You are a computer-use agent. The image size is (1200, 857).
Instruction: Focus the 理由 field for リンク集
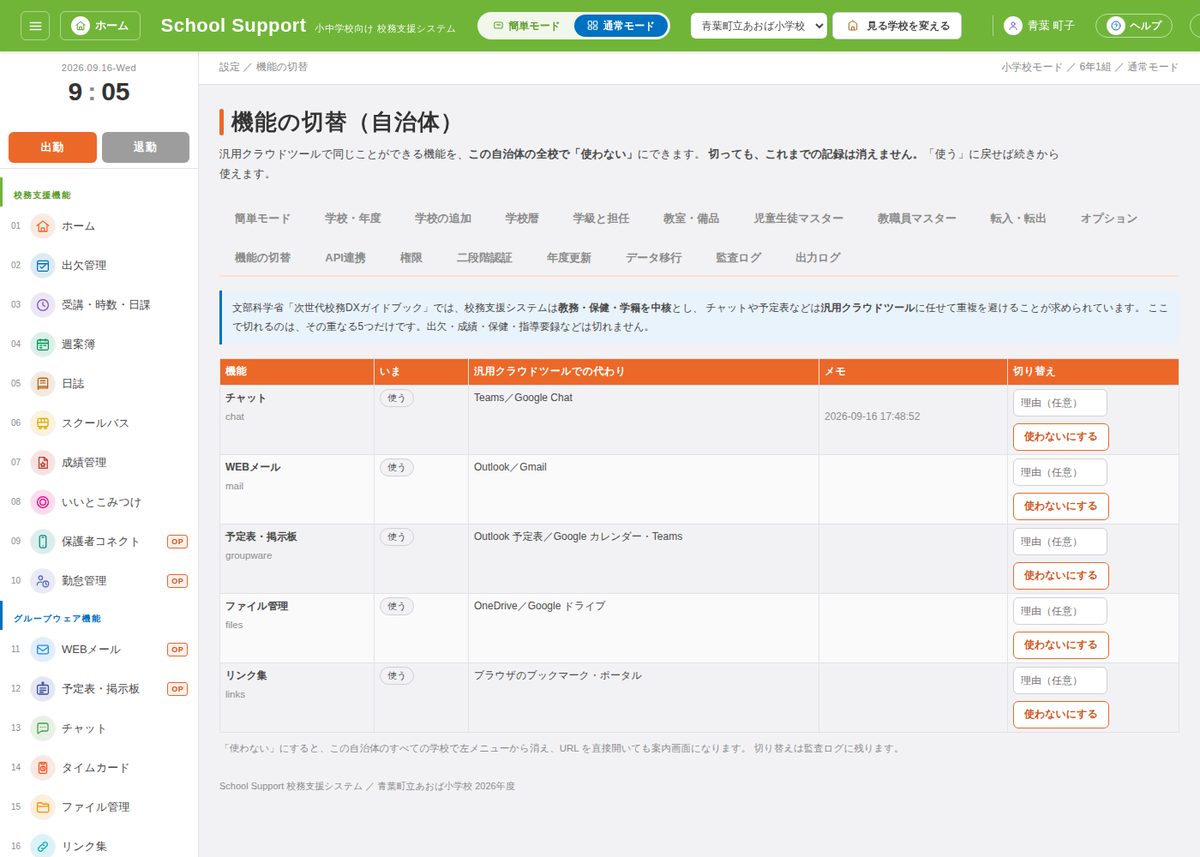(x=1060, y=681)
